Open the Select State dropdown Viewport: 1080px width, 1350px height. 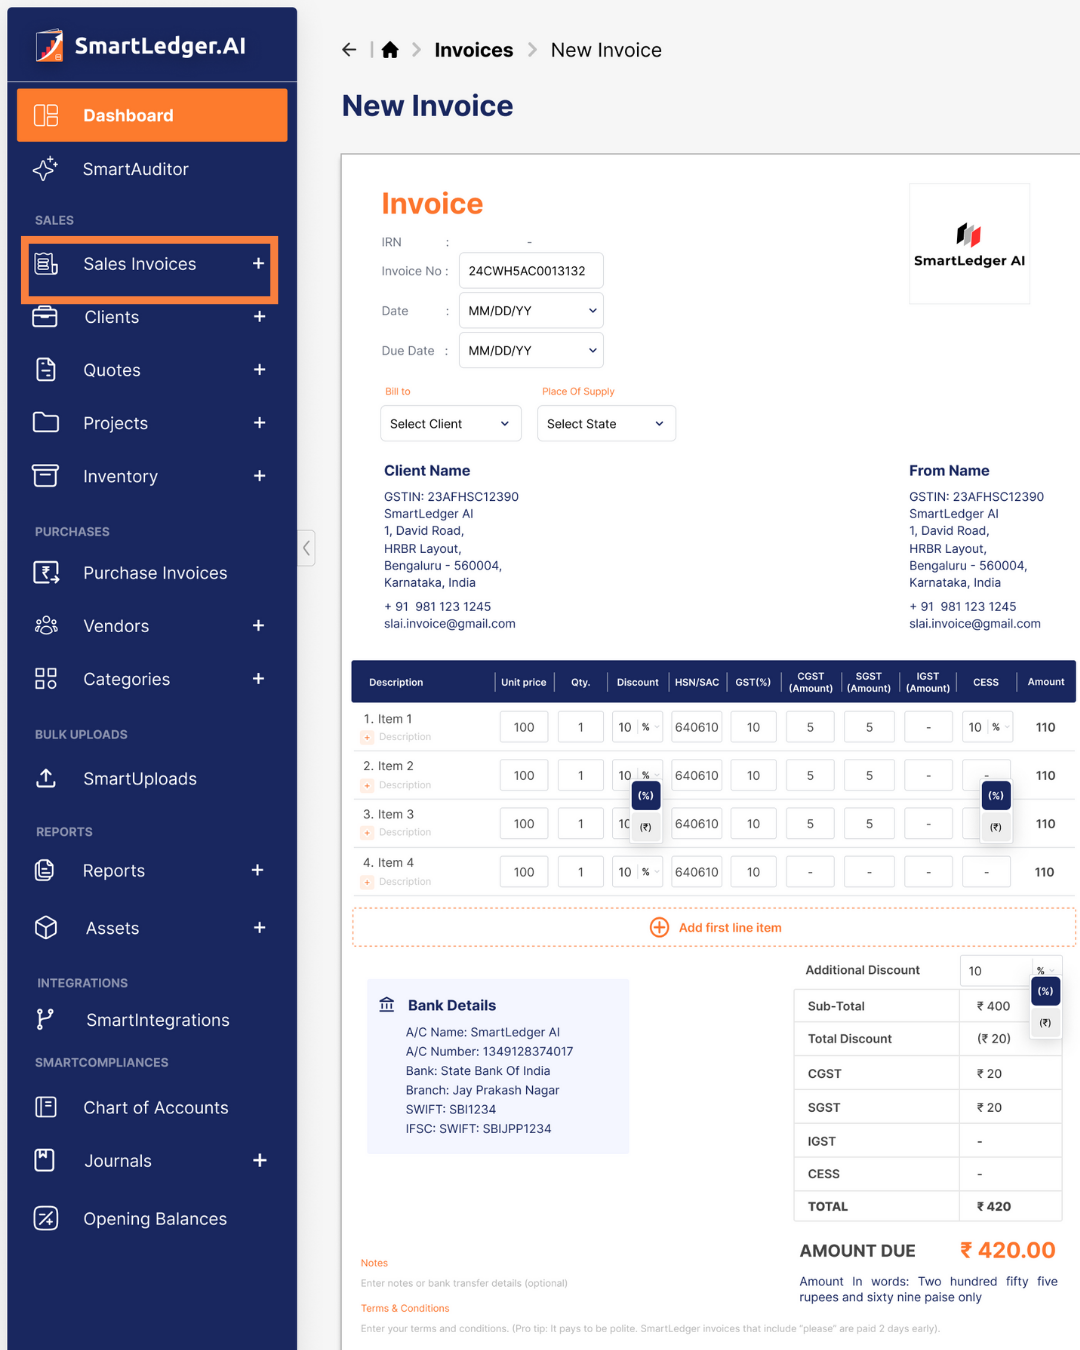[606, 424]
